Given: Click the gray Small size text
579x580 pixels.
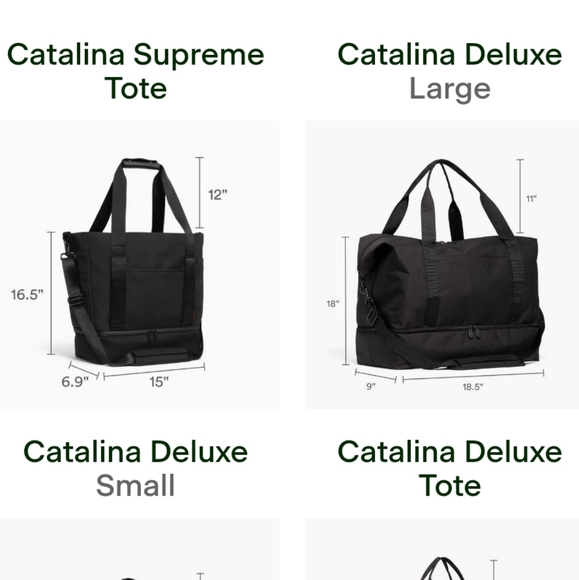Looking at the screenshot, I should [x=135, y=485].
